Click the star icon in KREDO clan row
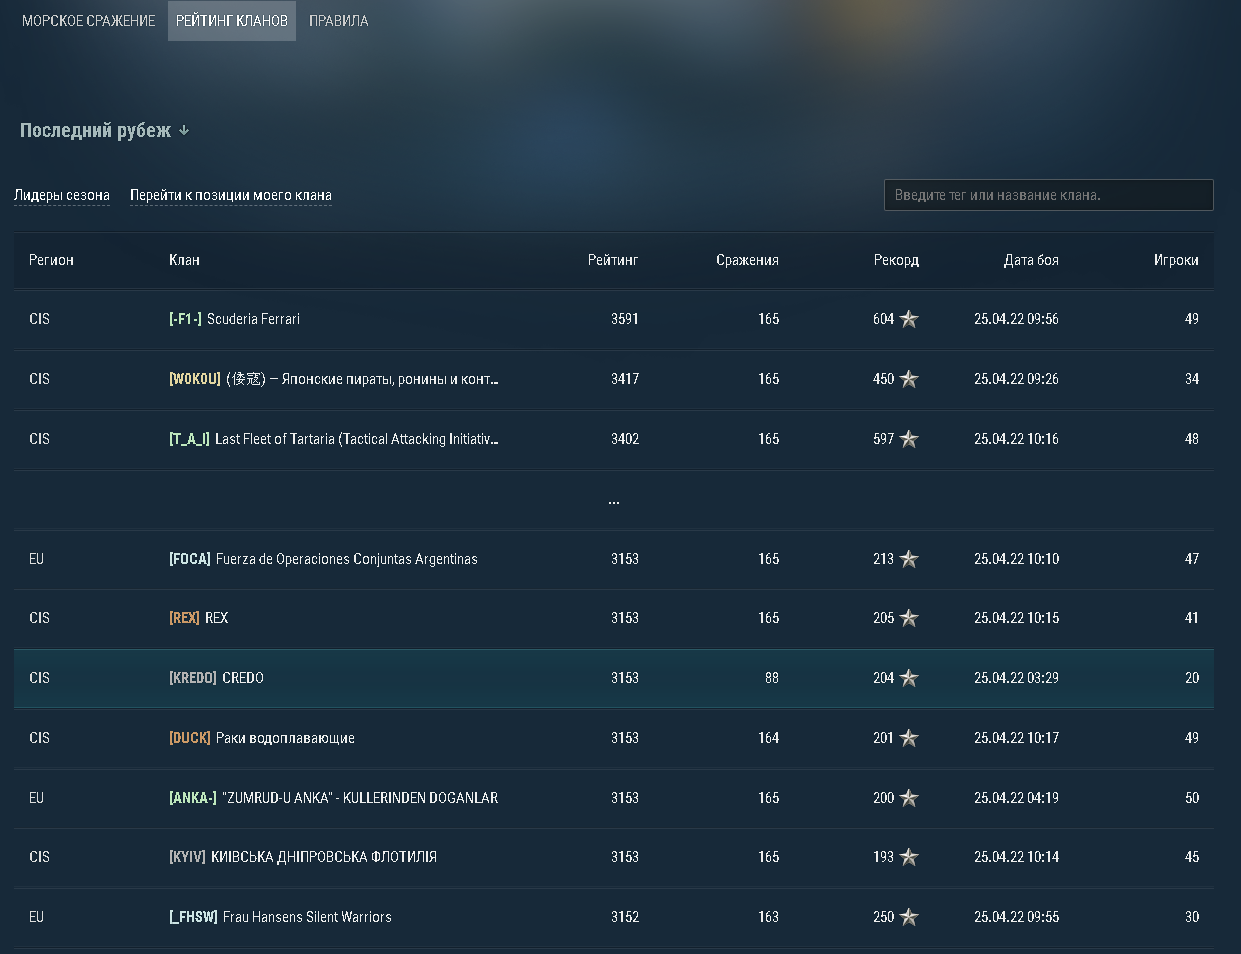 909,678
